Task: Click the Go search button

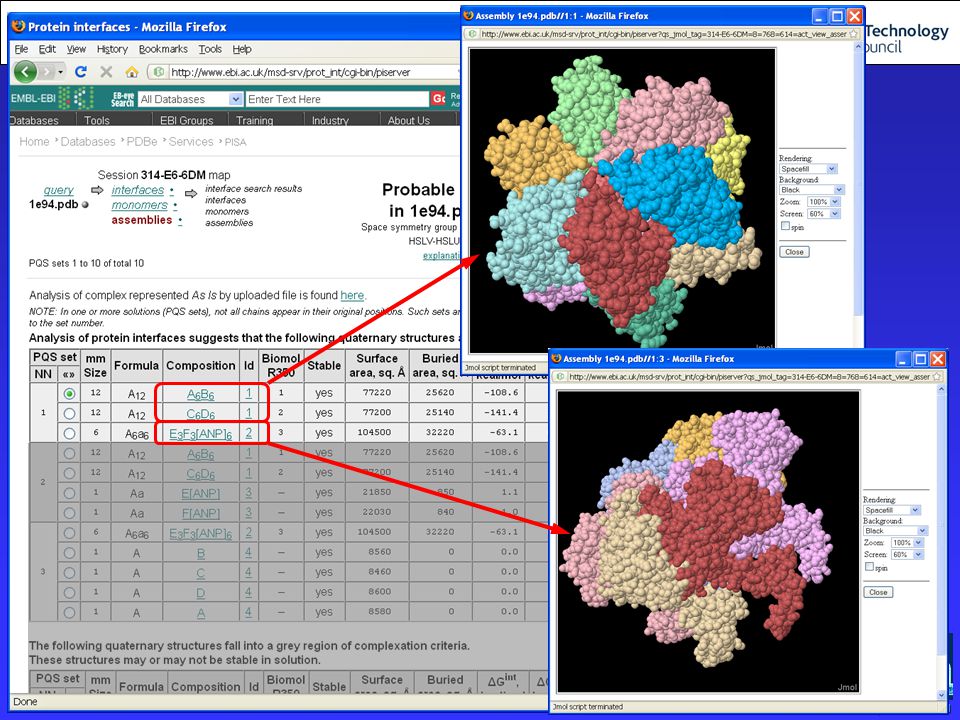Action: [x=438, y=99]
